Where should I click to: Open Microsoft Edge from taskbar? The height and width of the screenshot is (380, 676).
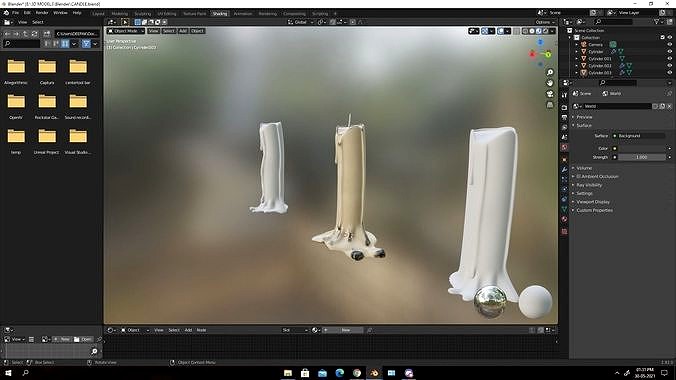coord(340,373)
